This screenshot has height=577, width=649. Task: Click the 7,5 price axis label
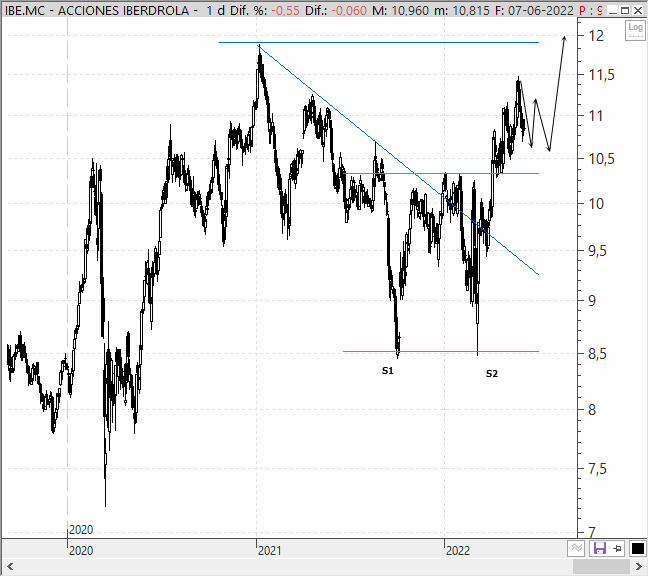click(x=597, y=469)
